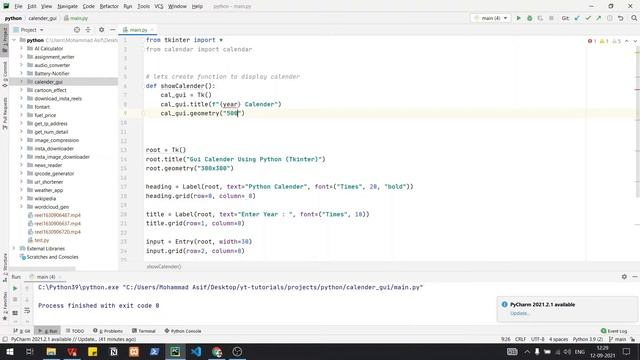Screen dimensions: 640x360
Task: Rollback changes with the undo arrow icon
Action: 620,18
